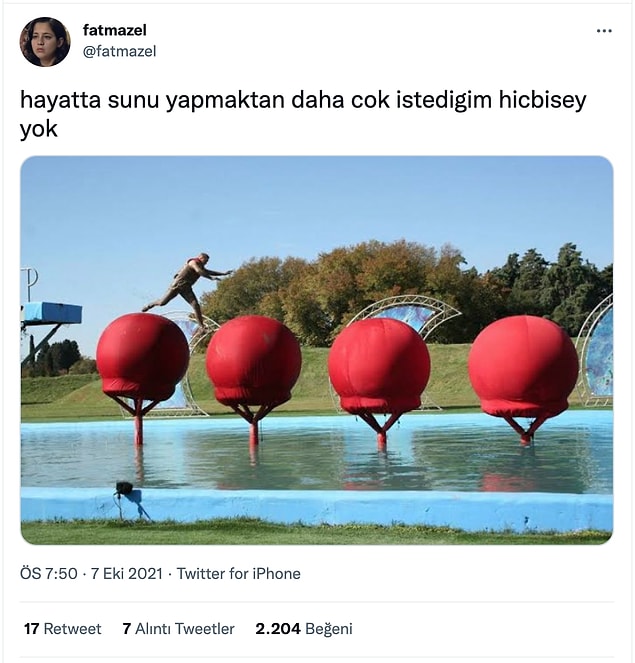Open the Twitter for iPhone source link
The width and height of the screenshot is (635, 663).
point(238,574)
